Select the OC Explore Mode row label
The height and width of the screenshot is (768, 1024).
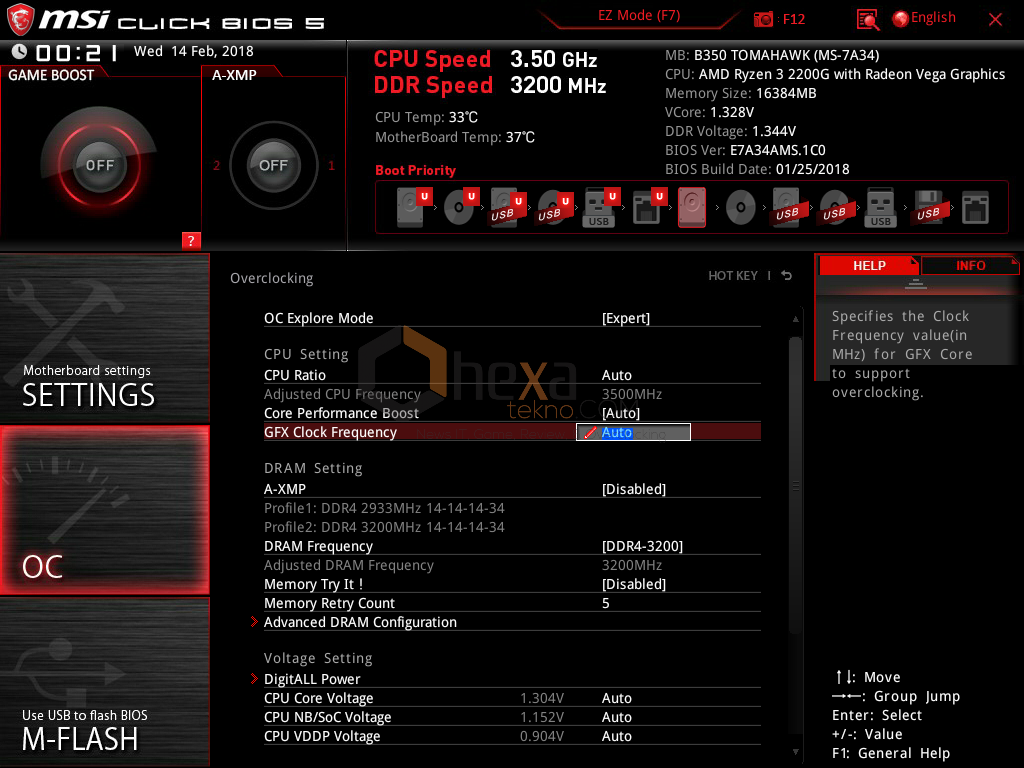point(319,318)
